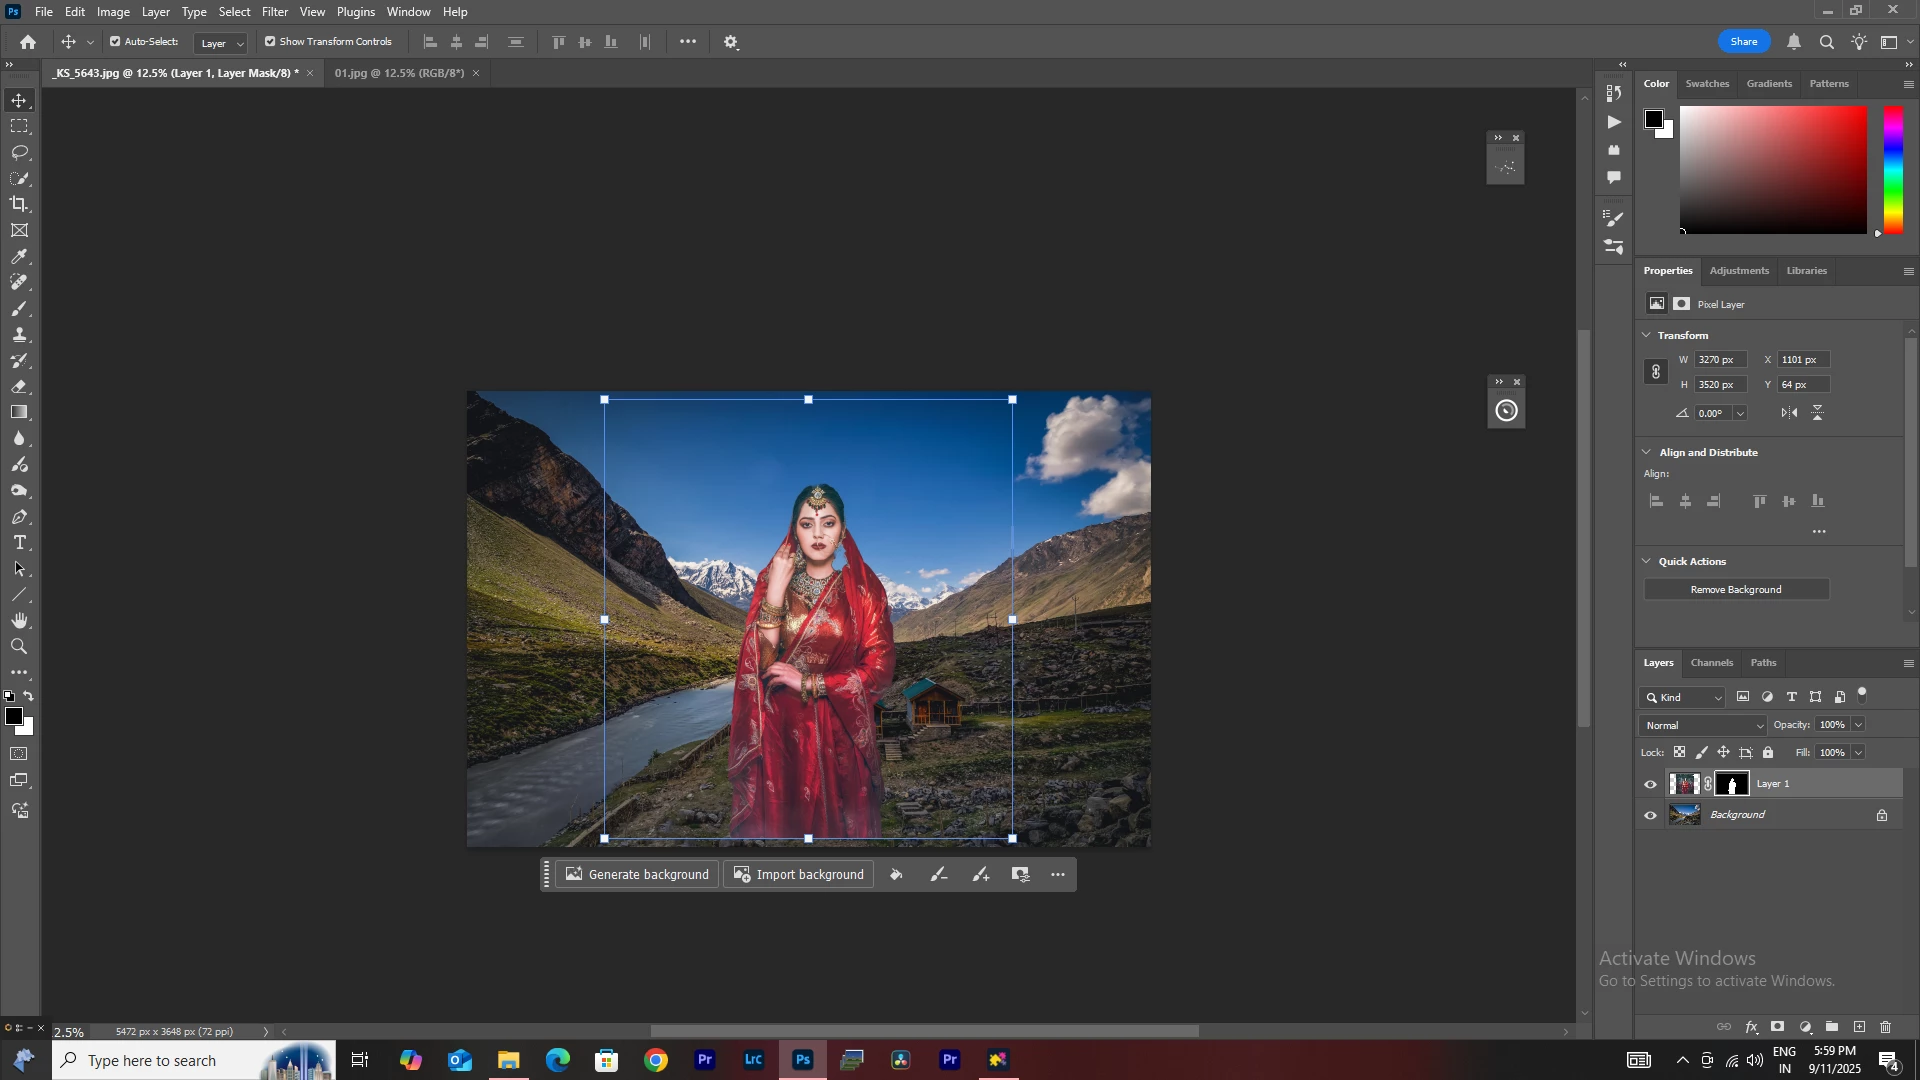This screenshot has width=1920, height=1080.
Task: Select the Zoom tool
Action: click(x=19, y=647)
